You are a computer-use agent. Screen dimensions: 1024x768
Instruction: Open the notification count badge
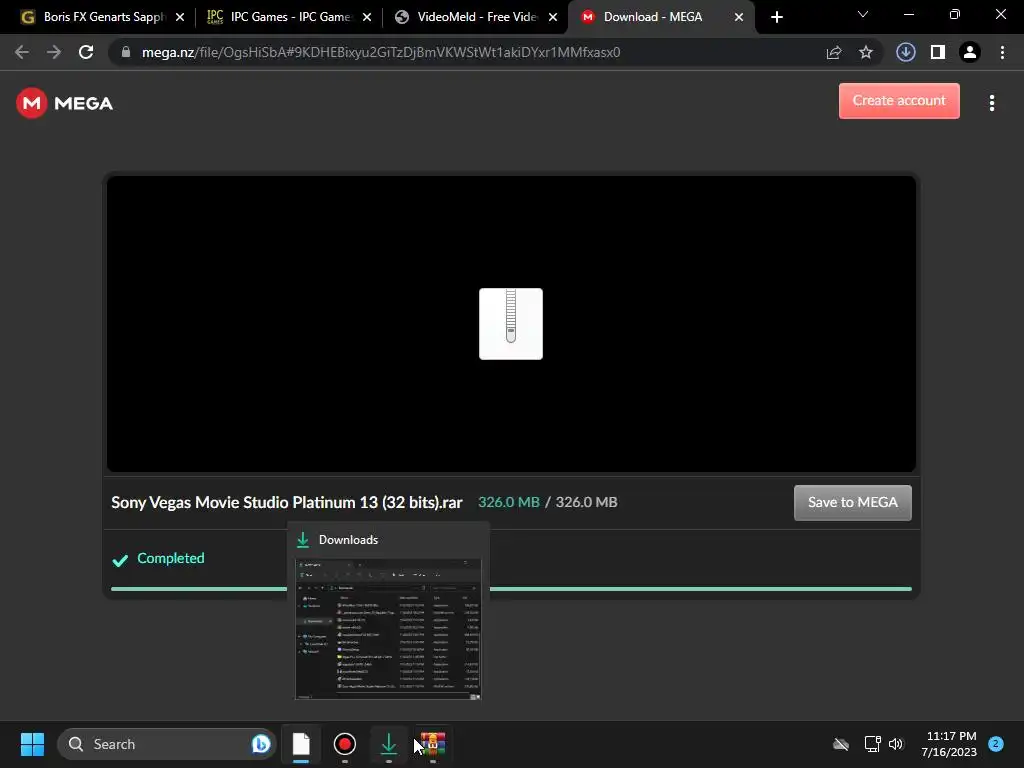(996, 744)
